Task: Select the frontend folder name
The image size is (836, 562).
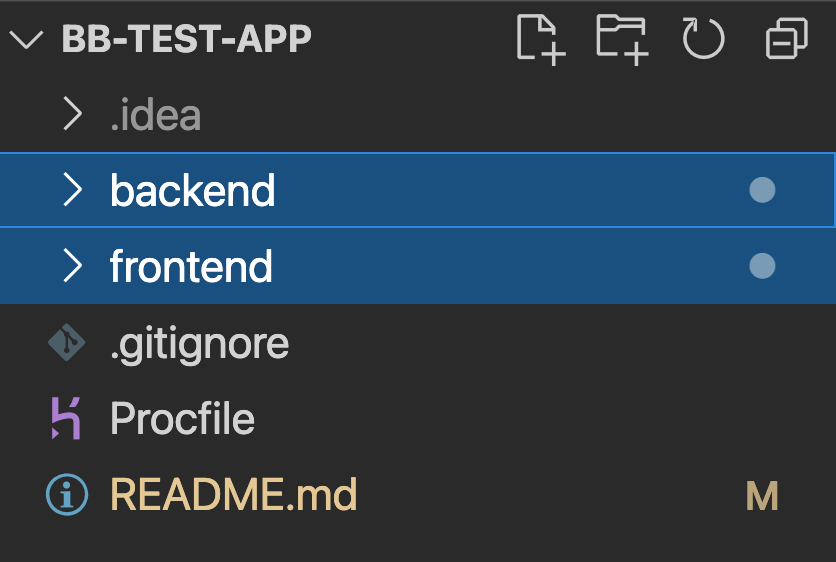Action: pos(191,266)
